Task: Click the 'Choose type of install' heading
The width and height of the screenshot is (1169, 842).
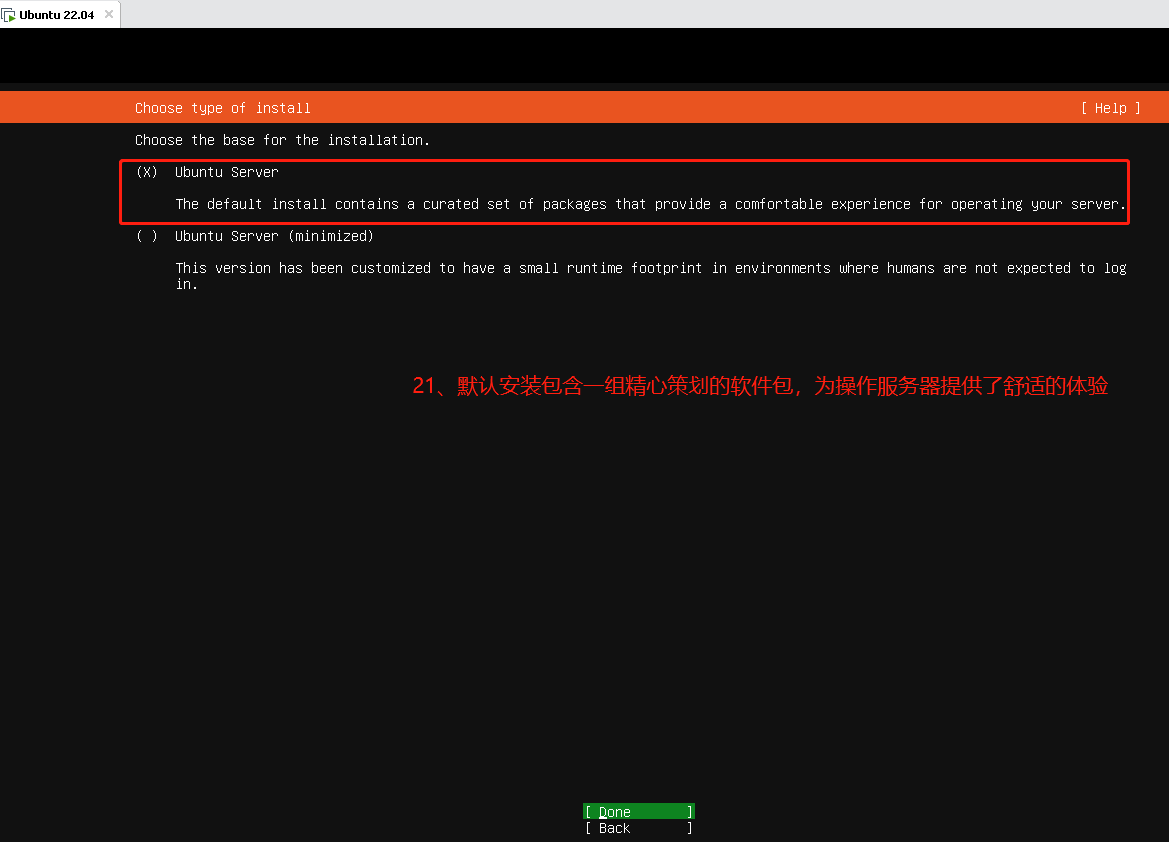Action: 222,108
